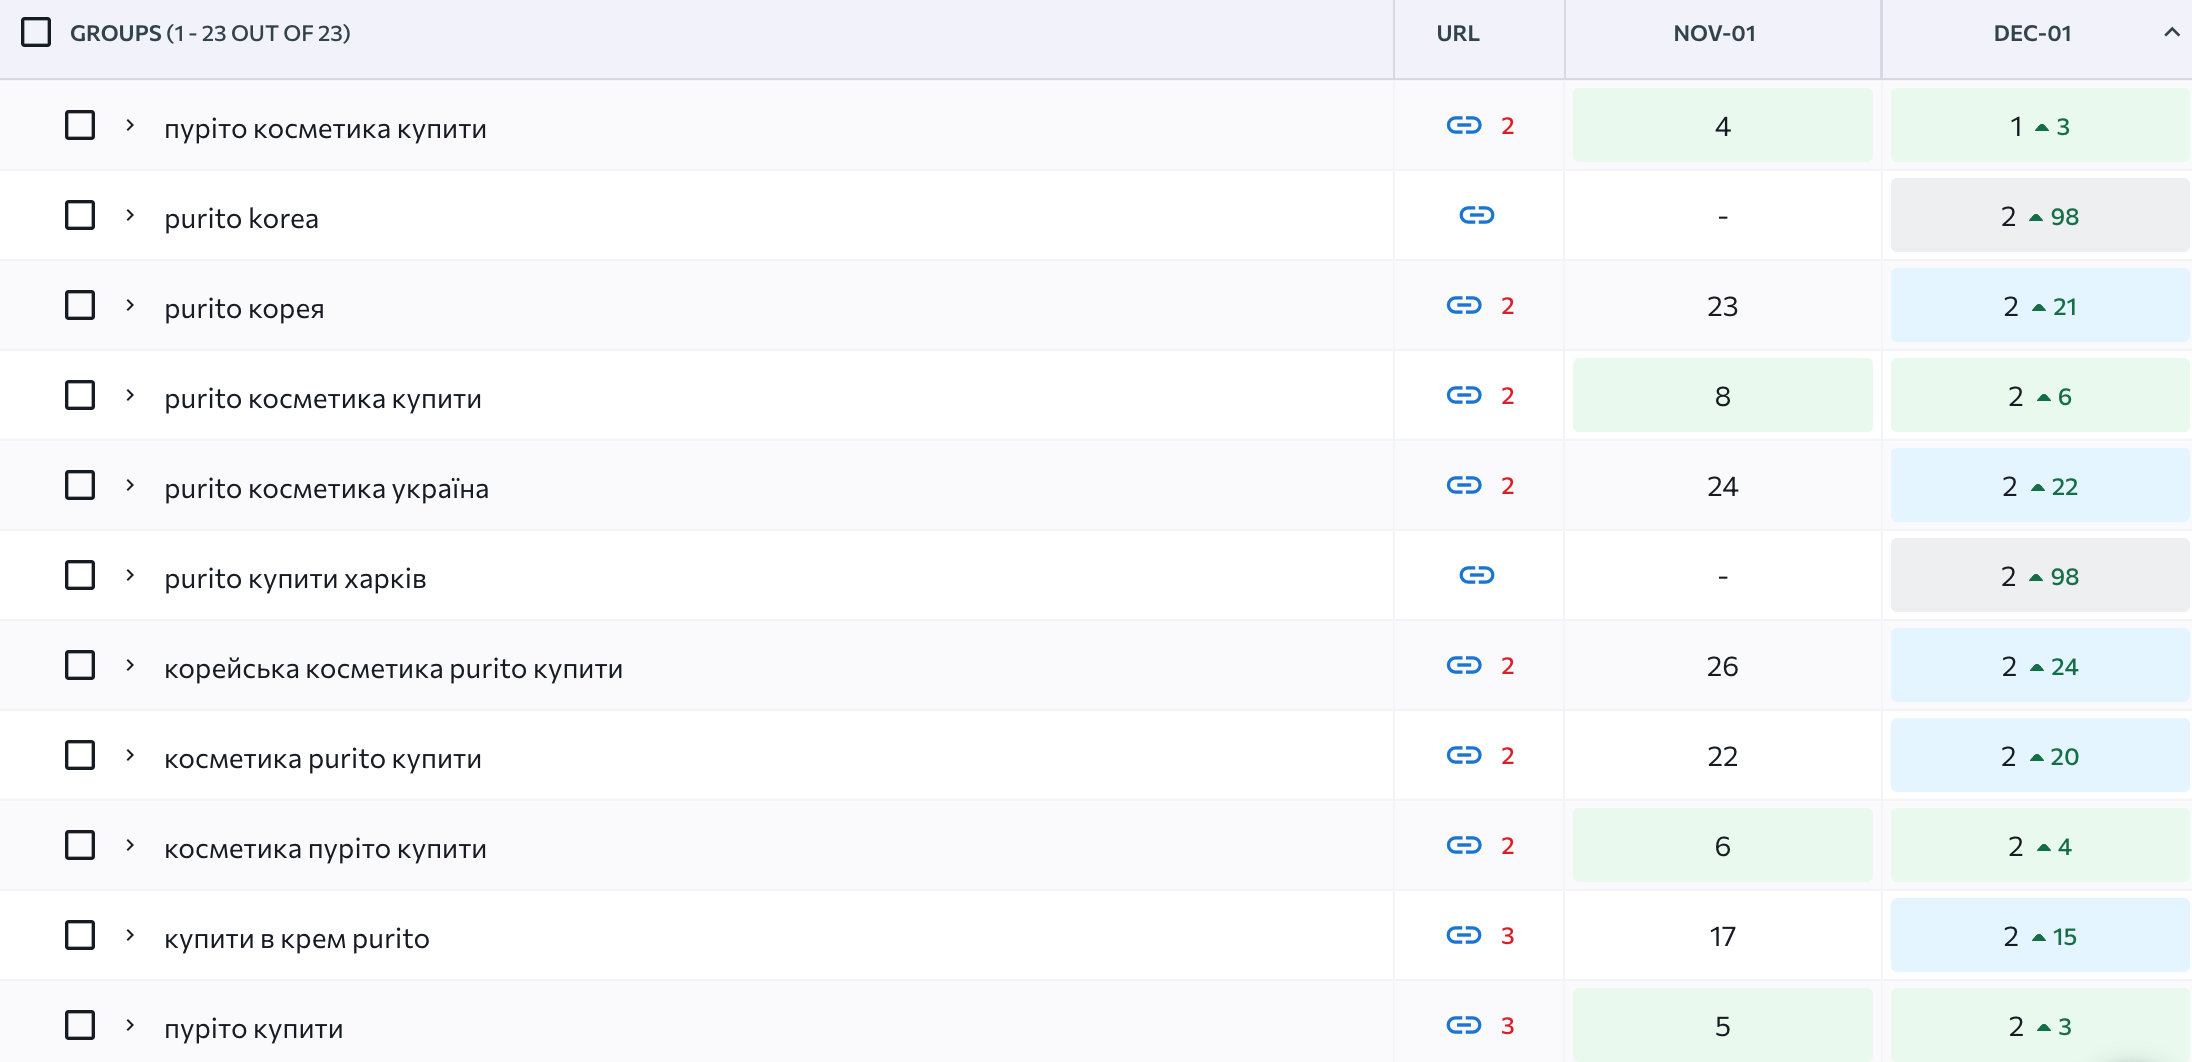
Task: Click keyword купити в крем purito
Action: click(297, 938)
